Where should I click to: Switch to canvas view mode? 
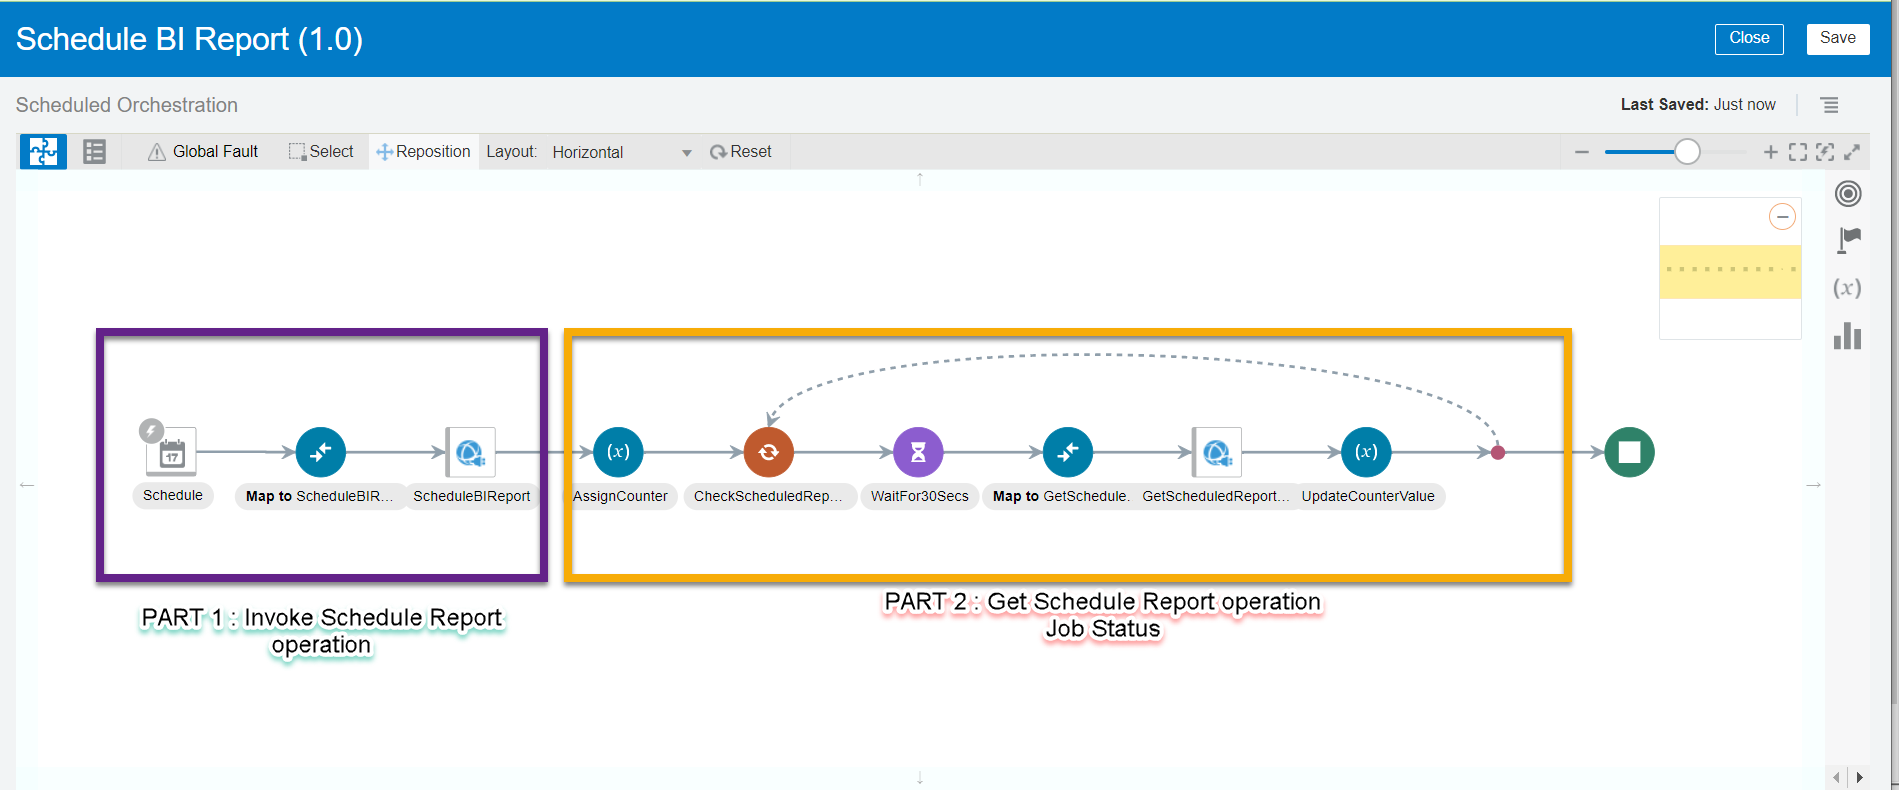point(43,152)
